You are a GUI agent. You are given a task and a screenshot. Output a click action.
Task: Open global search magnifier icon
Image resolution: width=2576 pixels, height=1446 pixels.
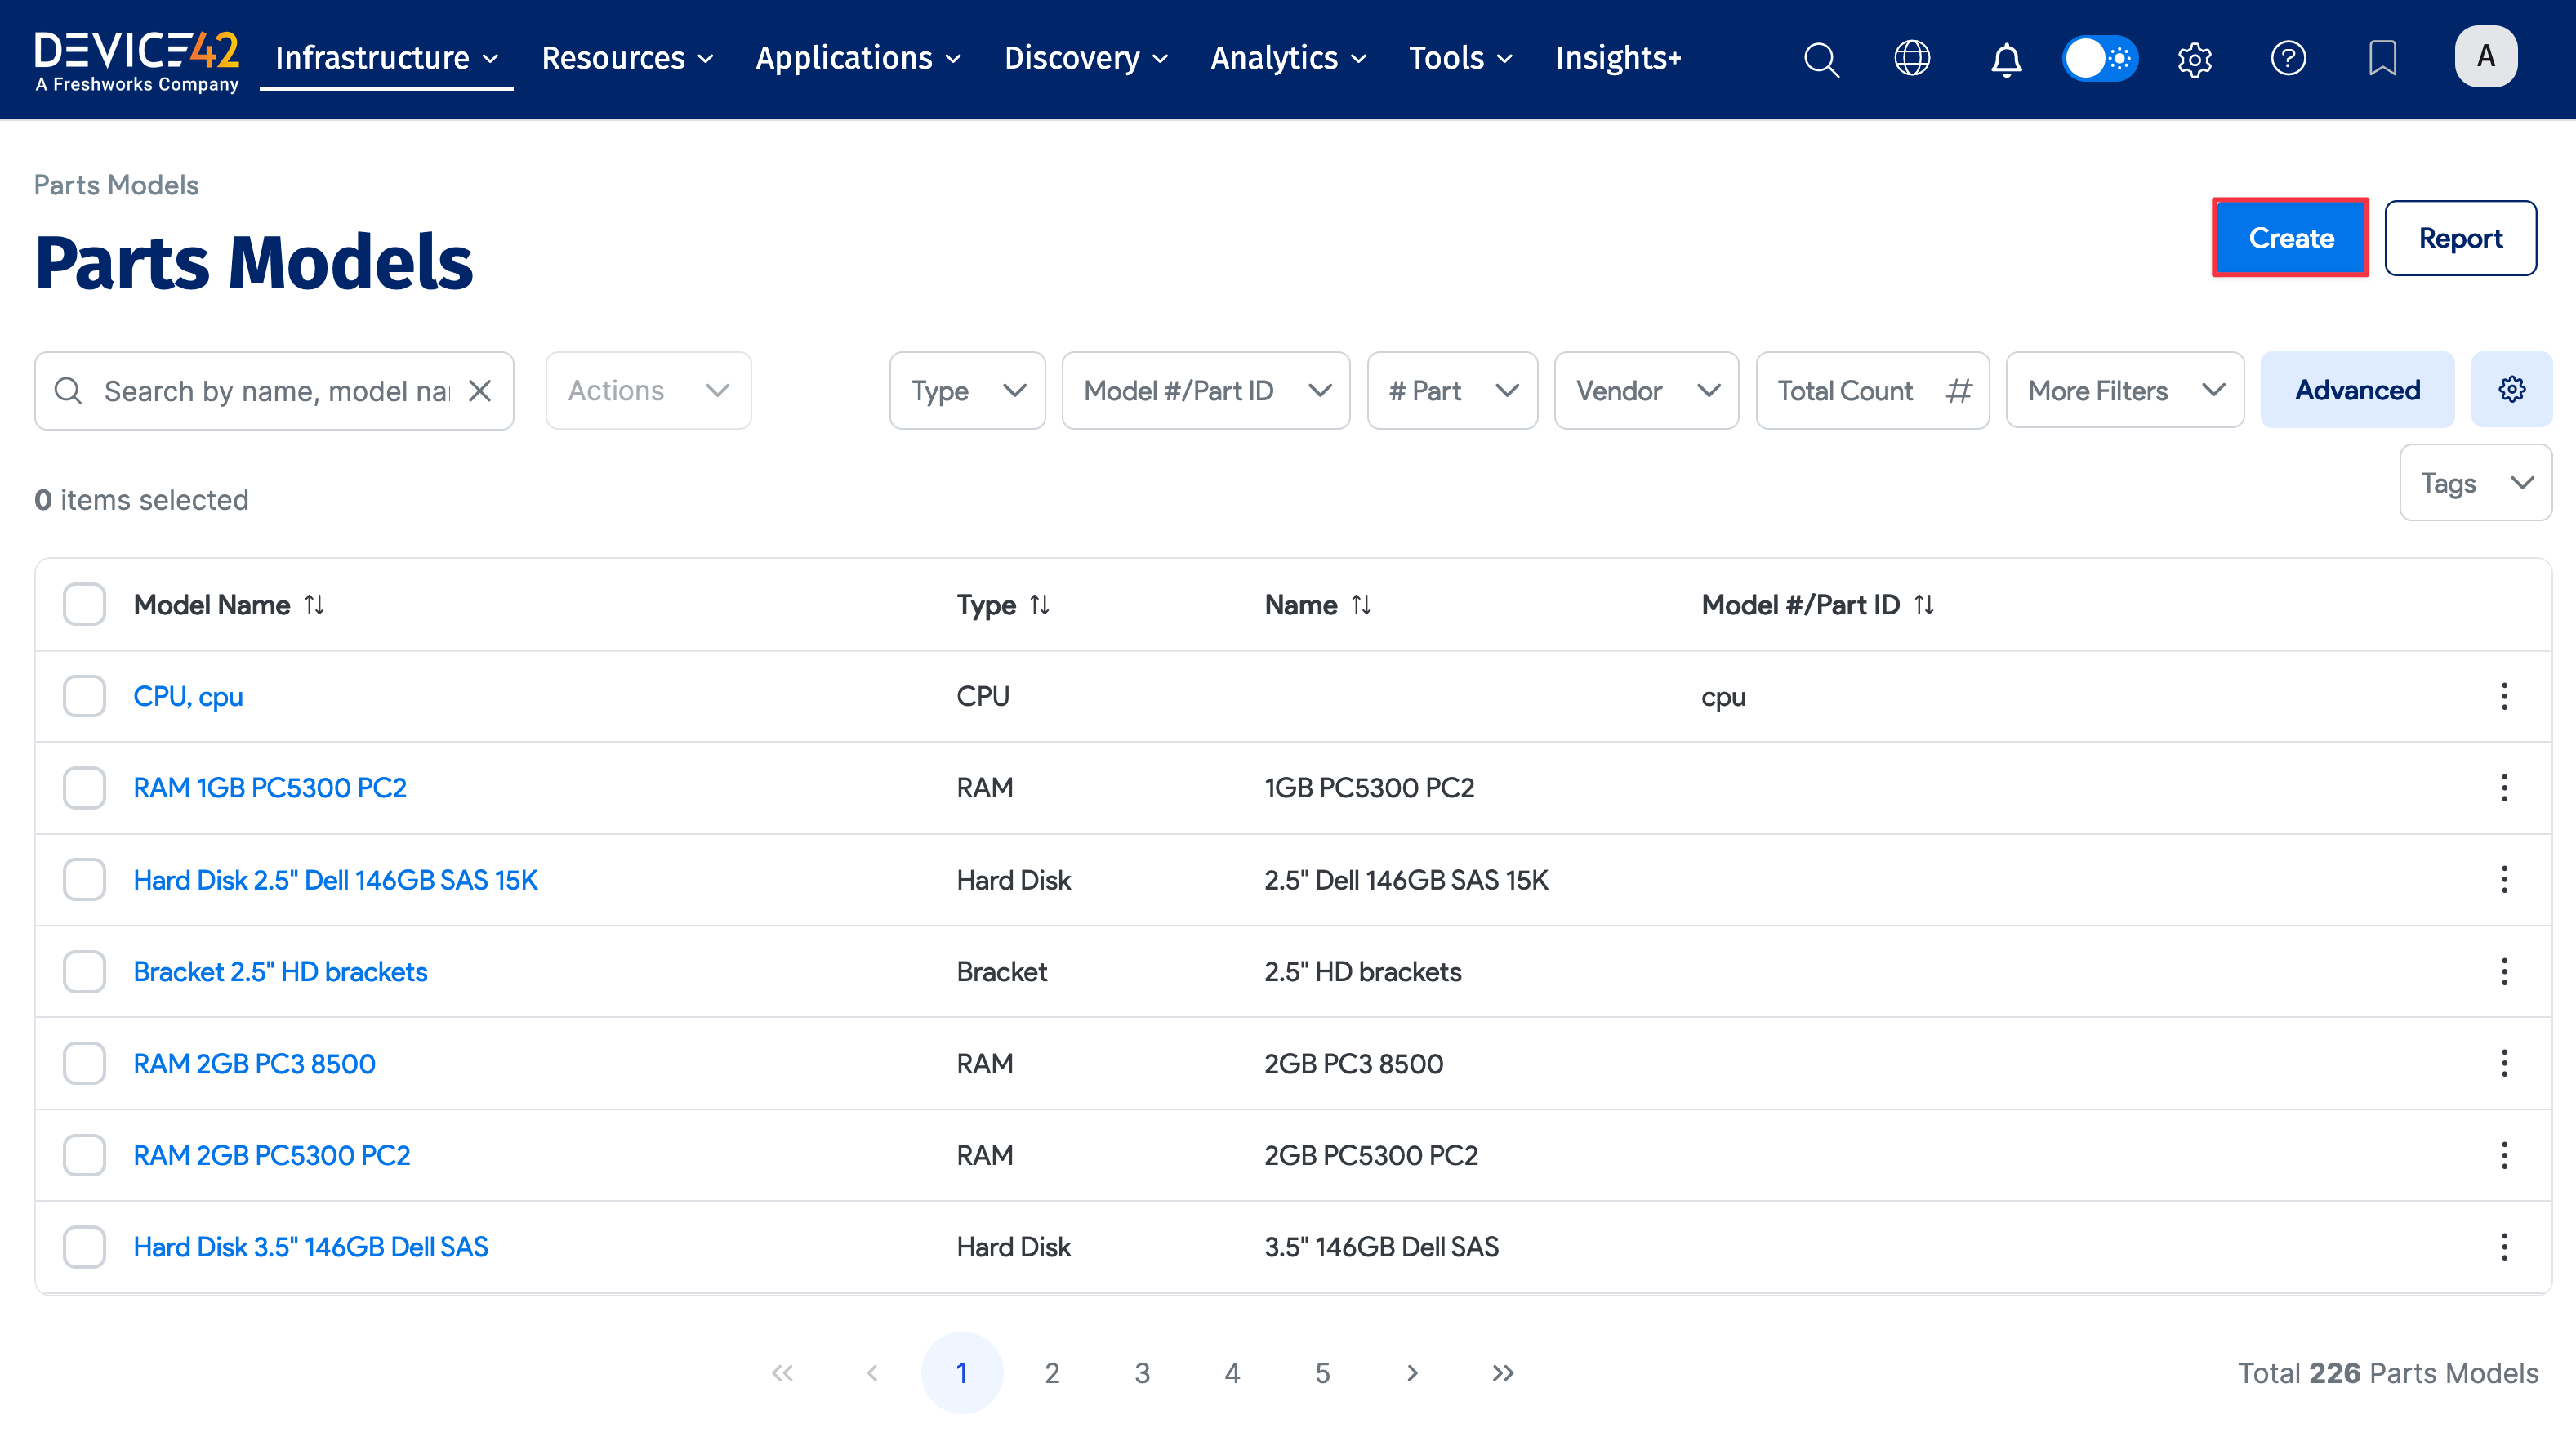(1821, 59)
